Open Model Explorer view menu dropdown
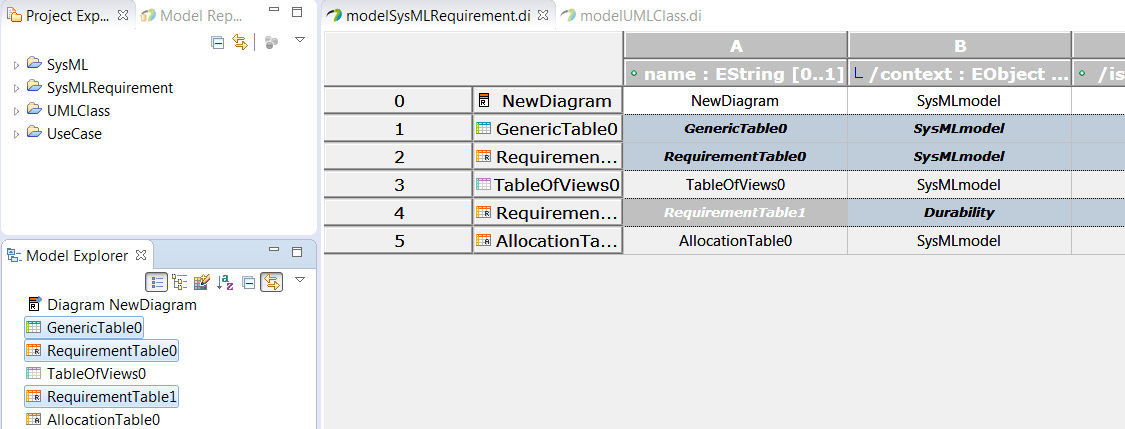 click(x=301, y=280)
